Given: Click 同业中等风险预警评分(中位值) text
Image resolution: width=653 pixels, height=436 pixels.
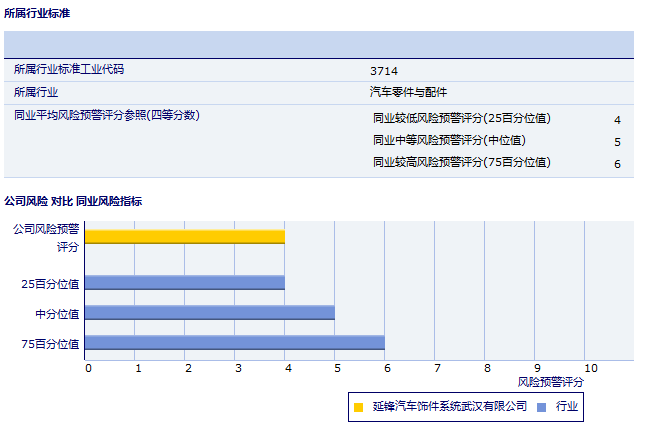Looking at the screenshot, I should coord(449,140).
